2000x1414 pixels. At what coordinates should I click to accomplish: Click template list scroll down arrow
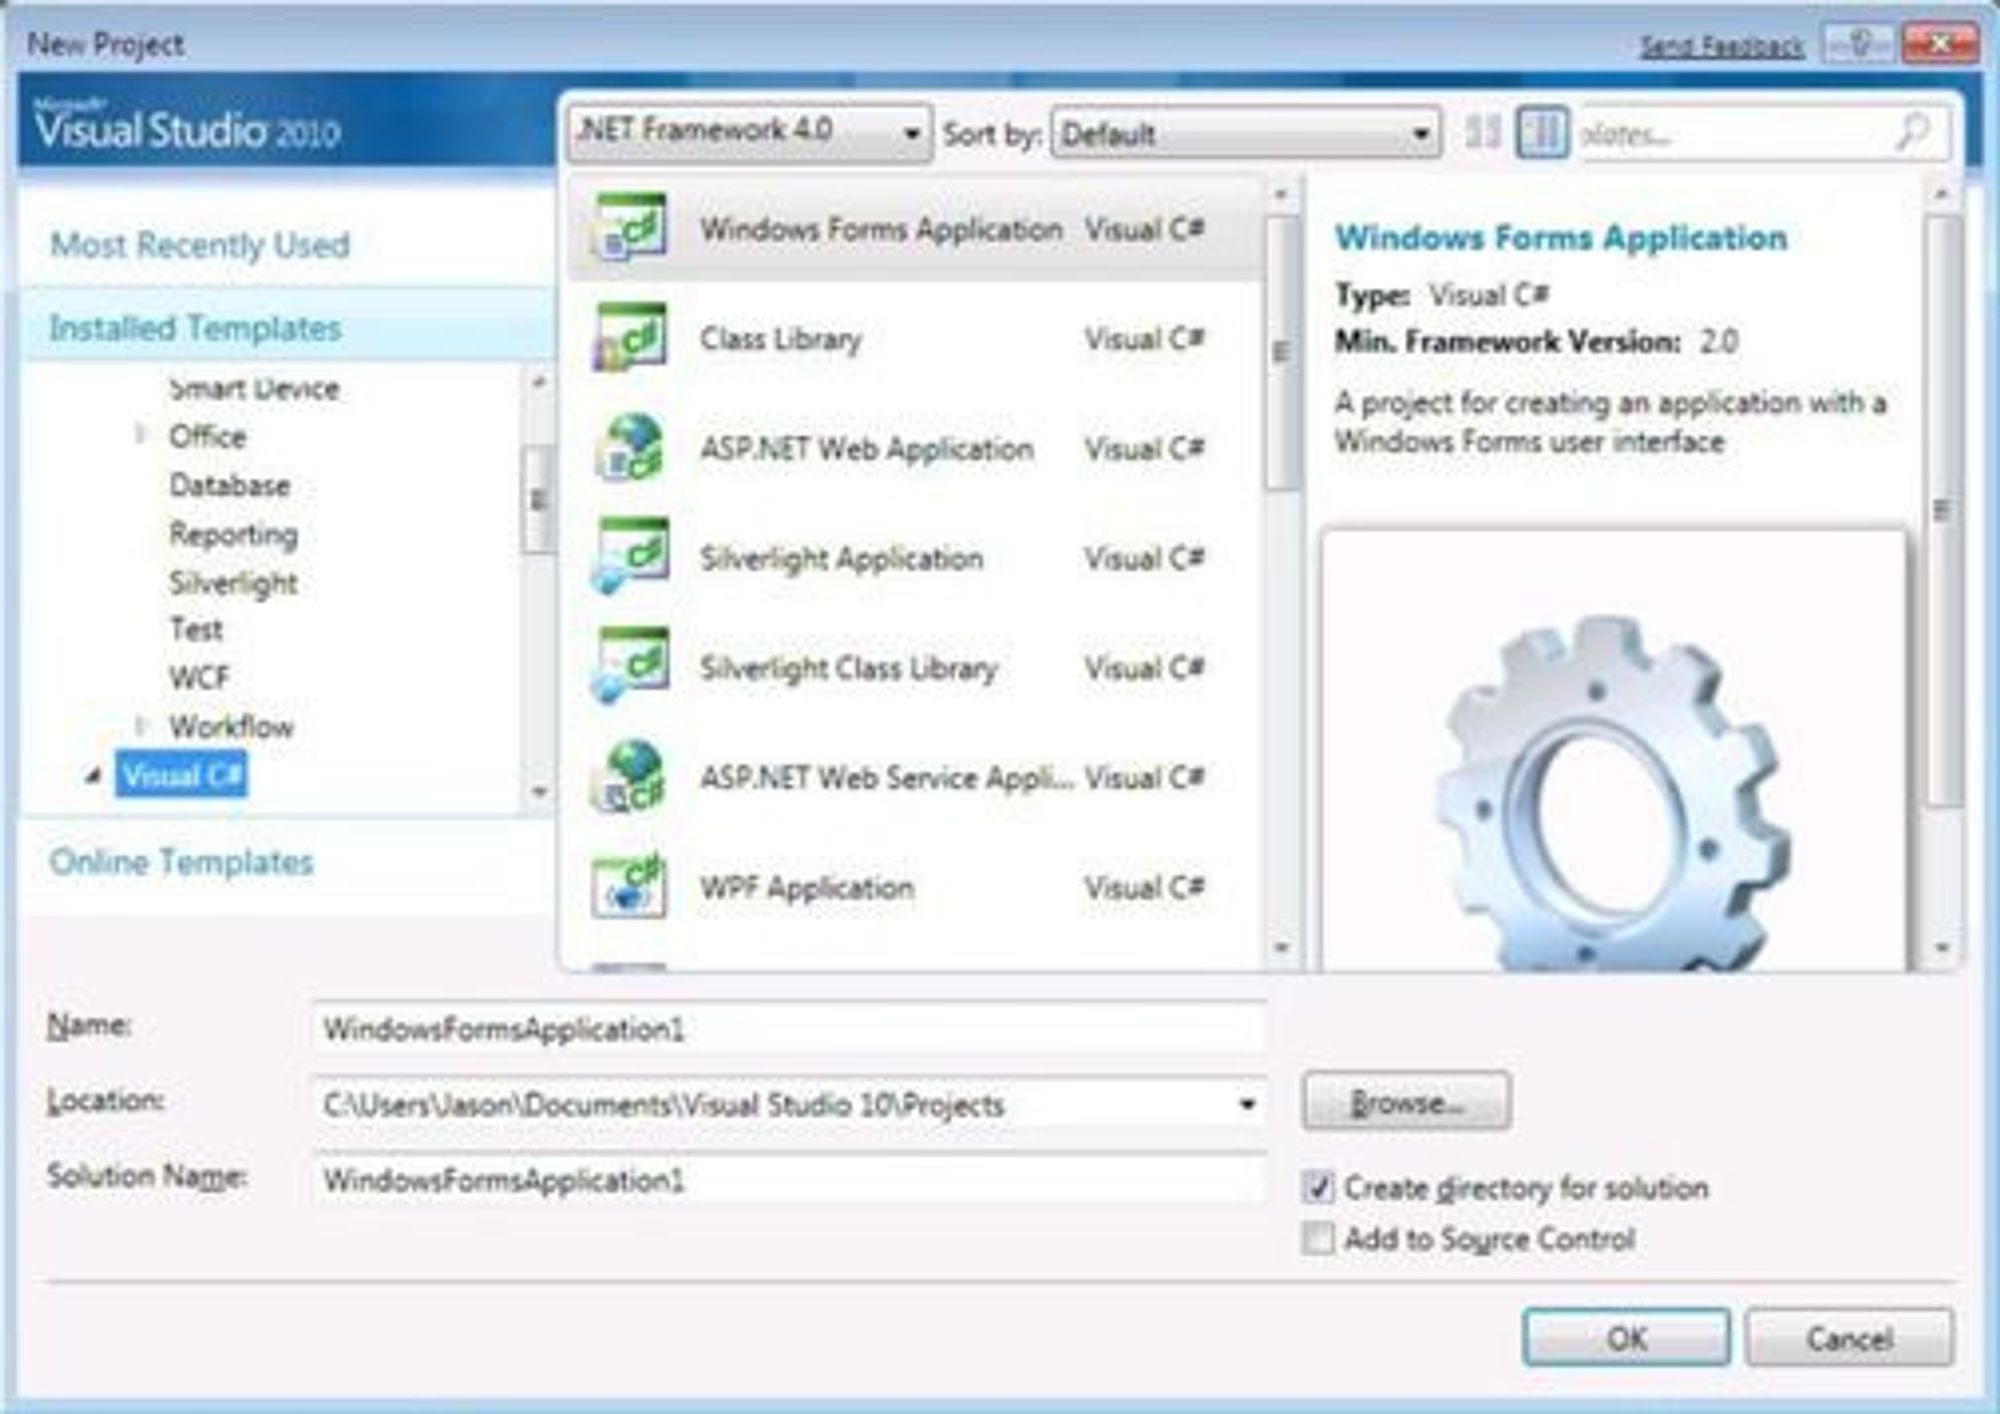pyautogui.click(x=1281, y=947)
